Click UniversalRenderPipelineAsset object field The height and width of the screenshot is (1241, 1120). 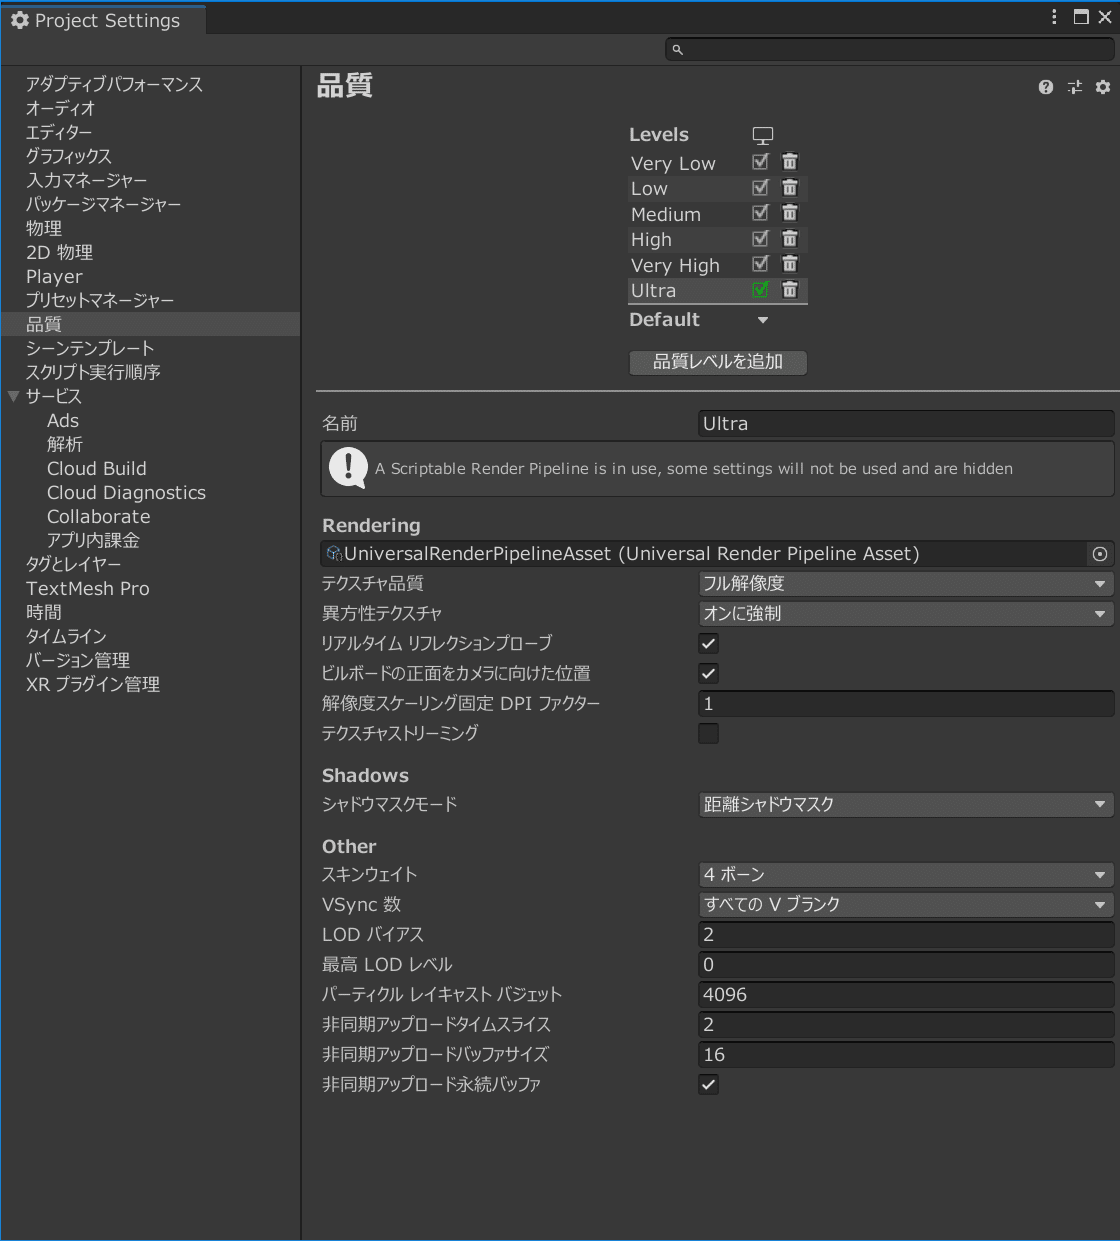[704, 554]
